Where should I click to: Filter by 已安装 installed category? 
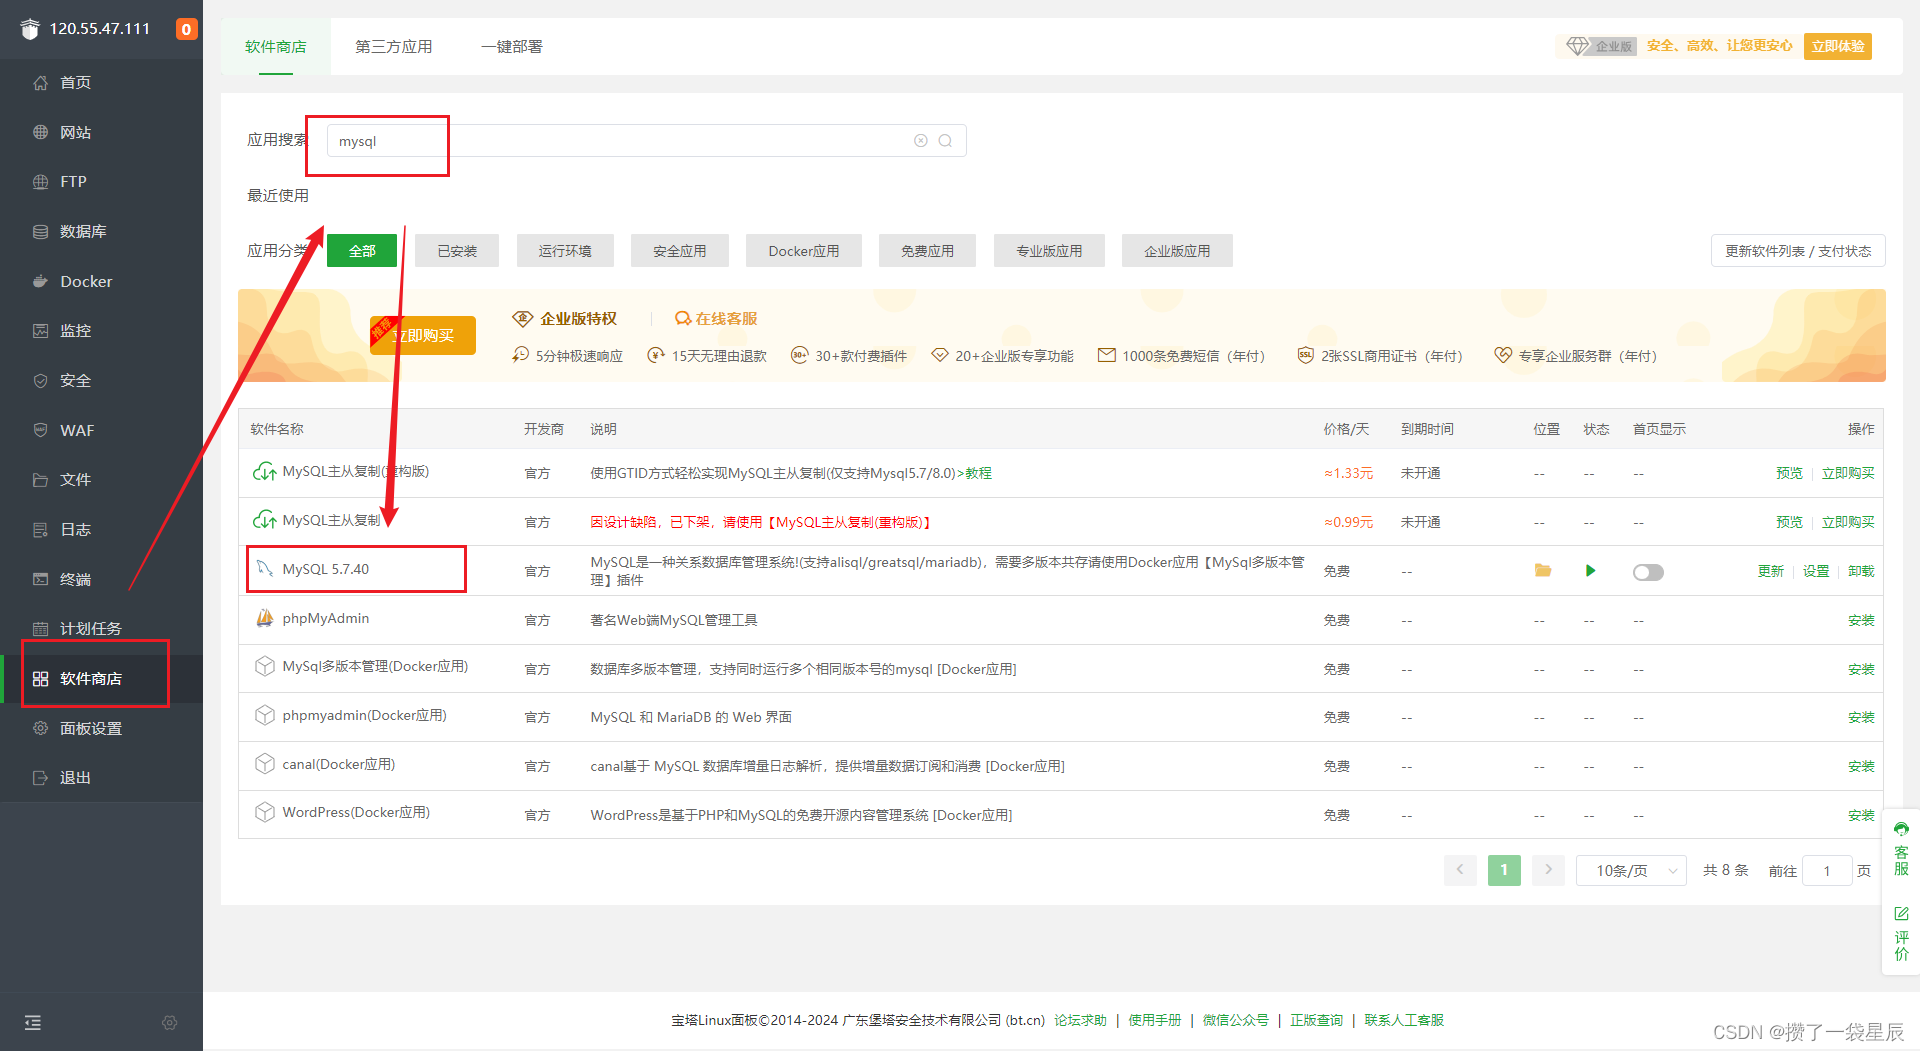pyautogui.click(x=457, y=251)
